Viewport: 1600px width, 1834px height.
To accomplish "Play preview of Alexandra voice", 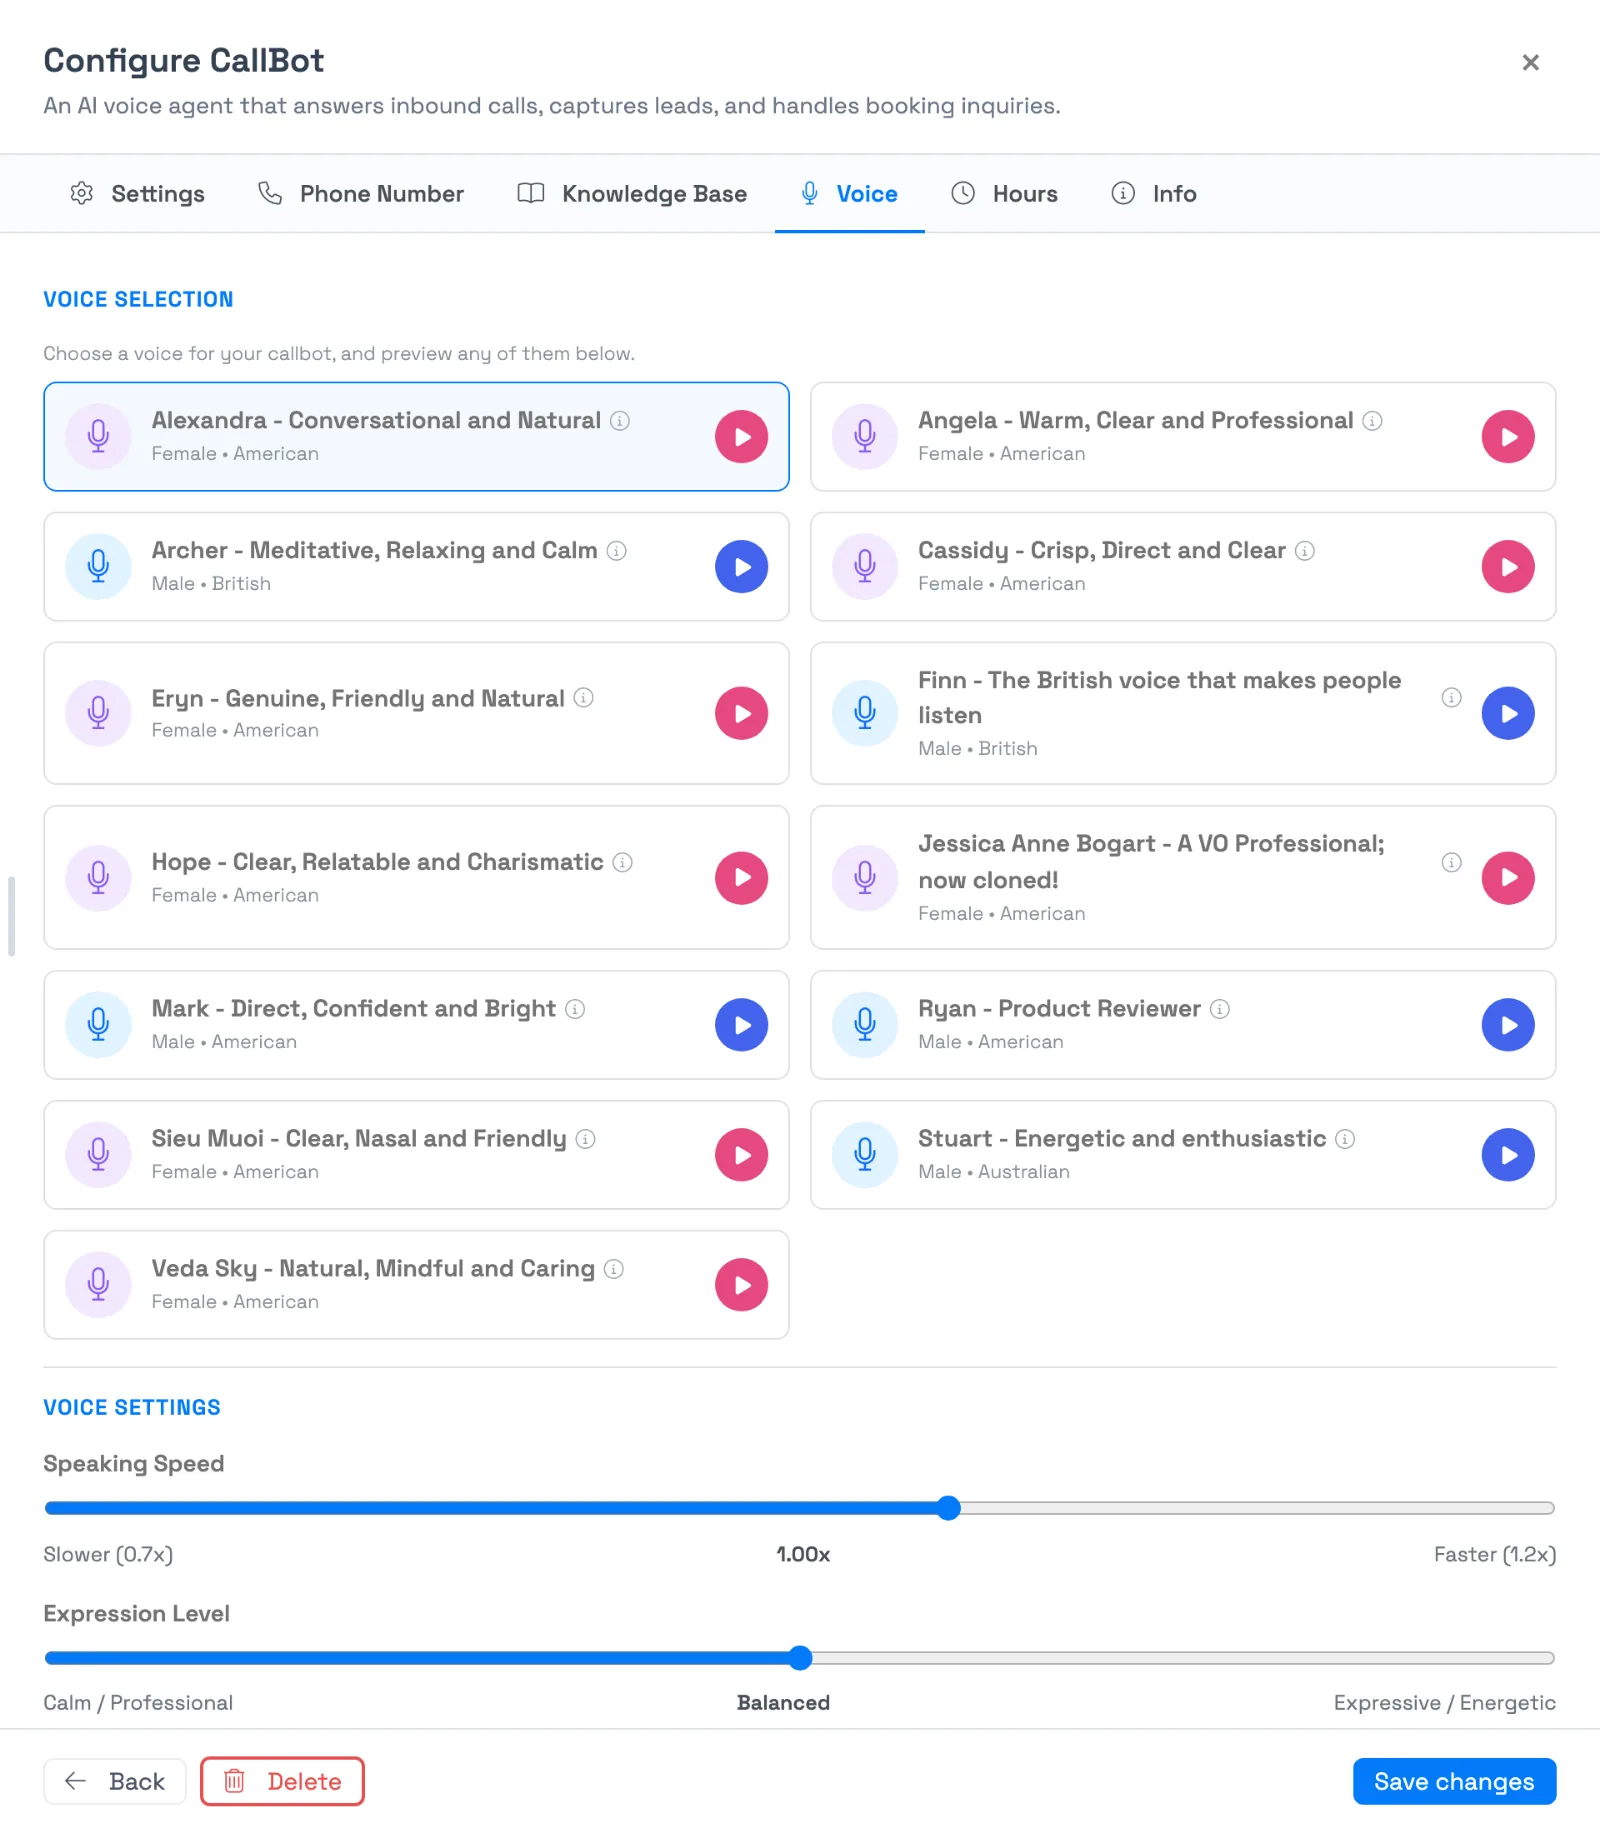I will (x=741, y=437).
